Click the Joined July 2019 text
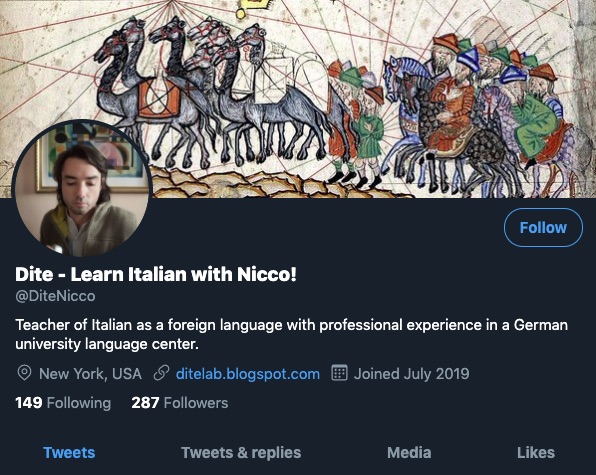This screenshot has width=596, height=475. tap(412, 374)
